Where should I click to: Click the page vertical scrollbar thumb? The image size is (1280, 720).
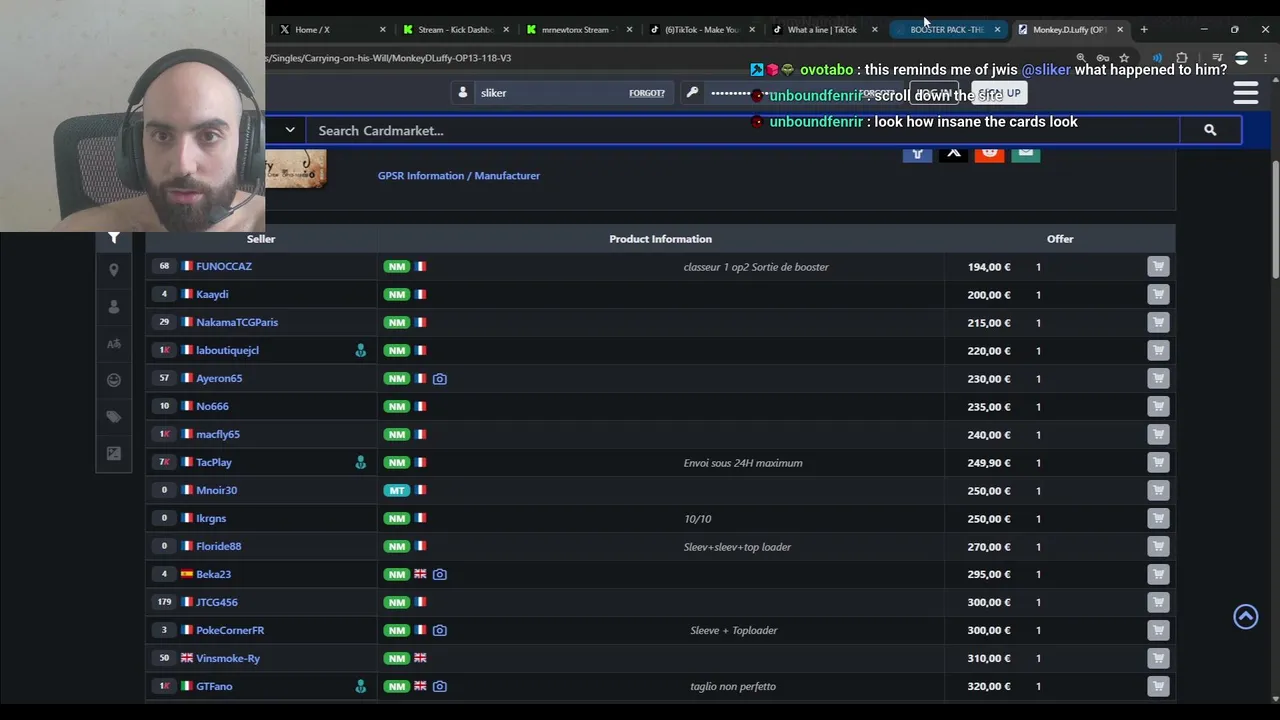coord(1275,220)
